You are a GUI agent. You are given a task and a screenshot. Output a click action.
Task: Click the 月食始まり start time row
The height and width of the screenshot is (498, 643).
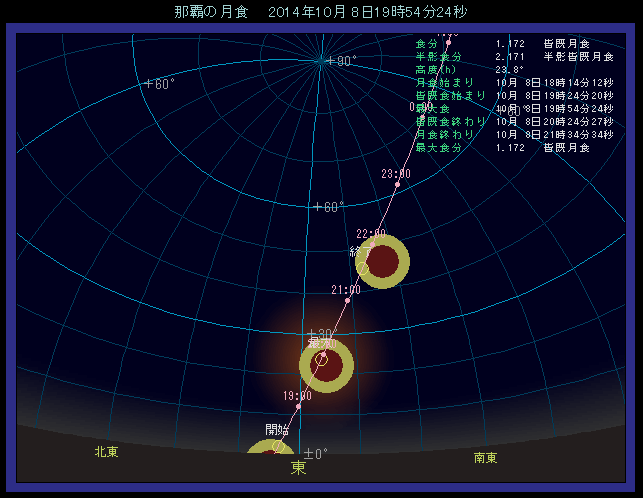pos(502,83)
